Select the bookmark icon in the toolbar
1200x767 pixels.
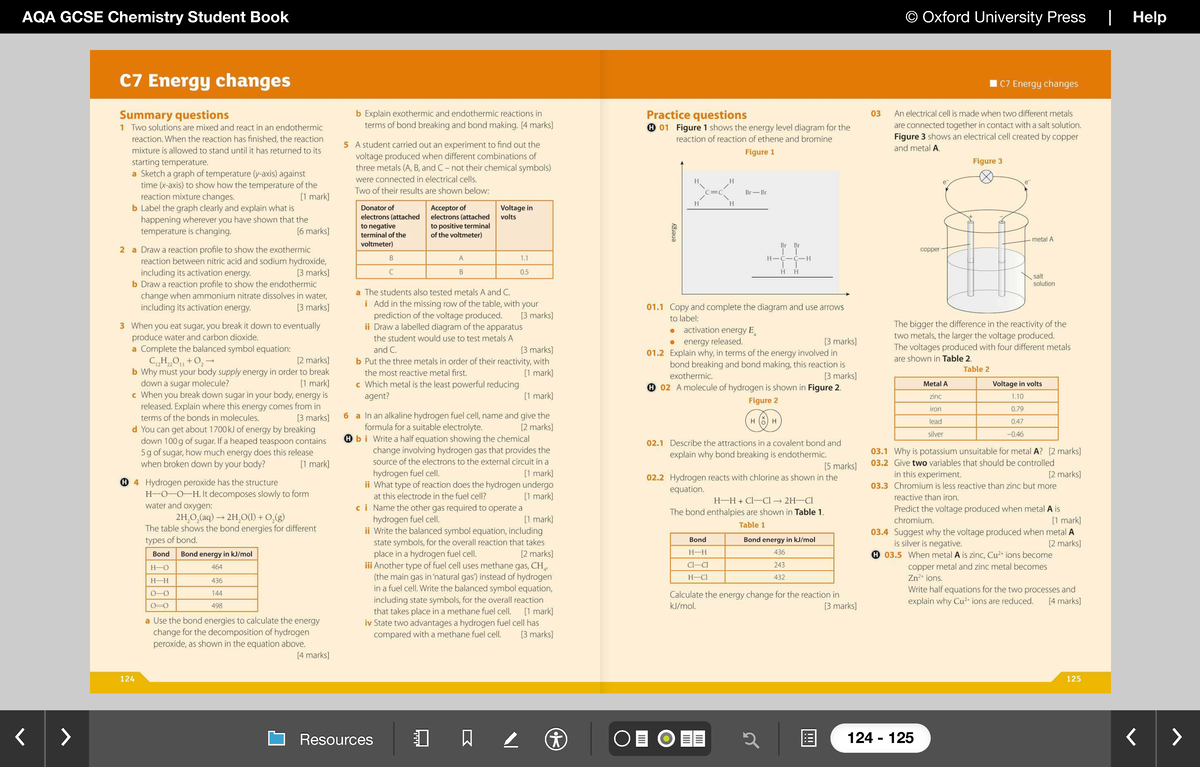pos(467,739)
